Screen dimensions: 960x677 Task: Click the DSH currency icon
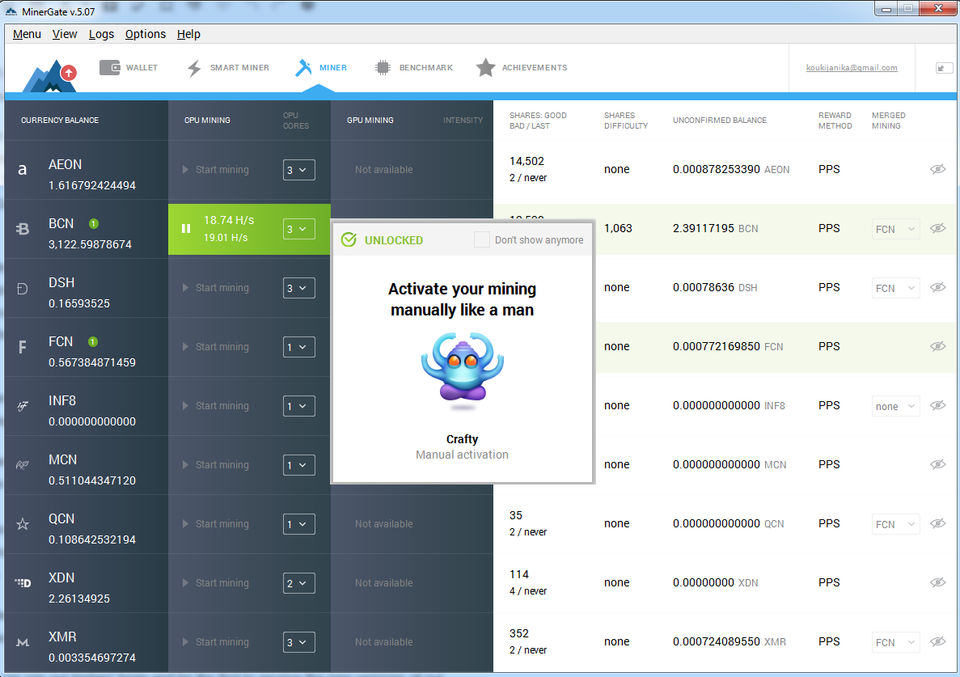[x=22, y=288]
